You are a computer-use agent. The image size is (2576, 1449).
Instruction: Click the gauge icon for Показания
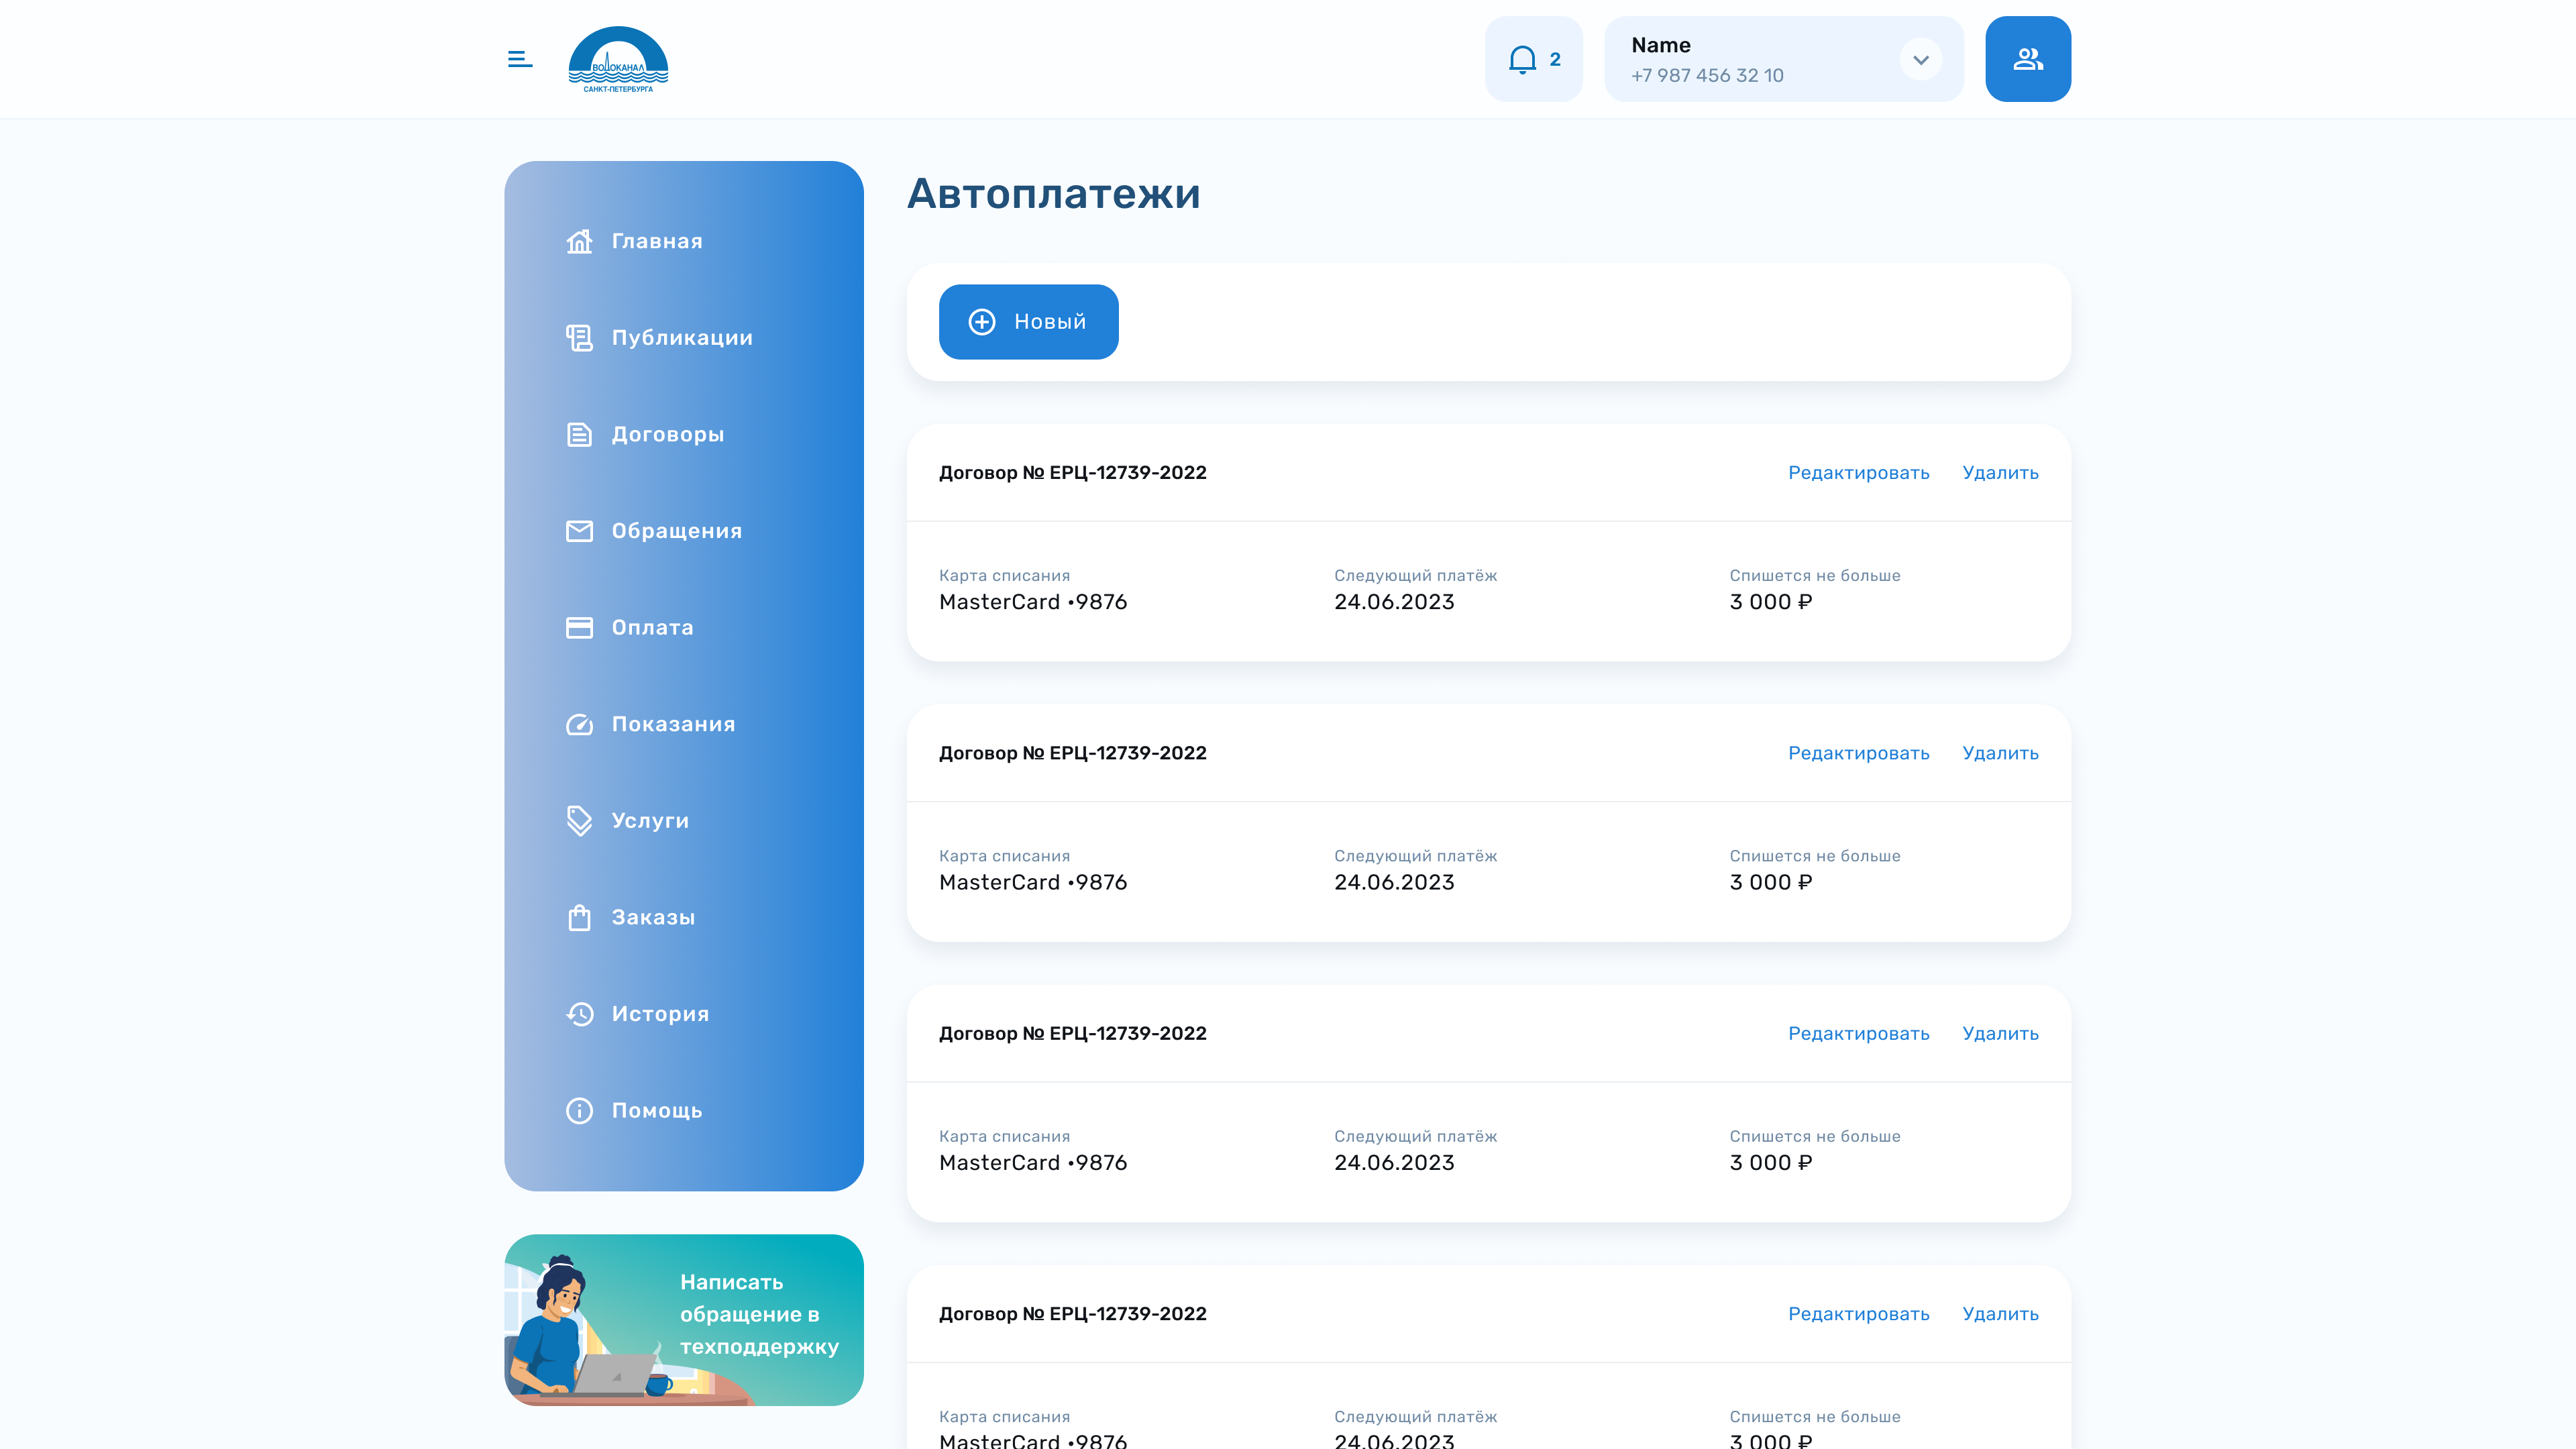(x=579, y=724)
